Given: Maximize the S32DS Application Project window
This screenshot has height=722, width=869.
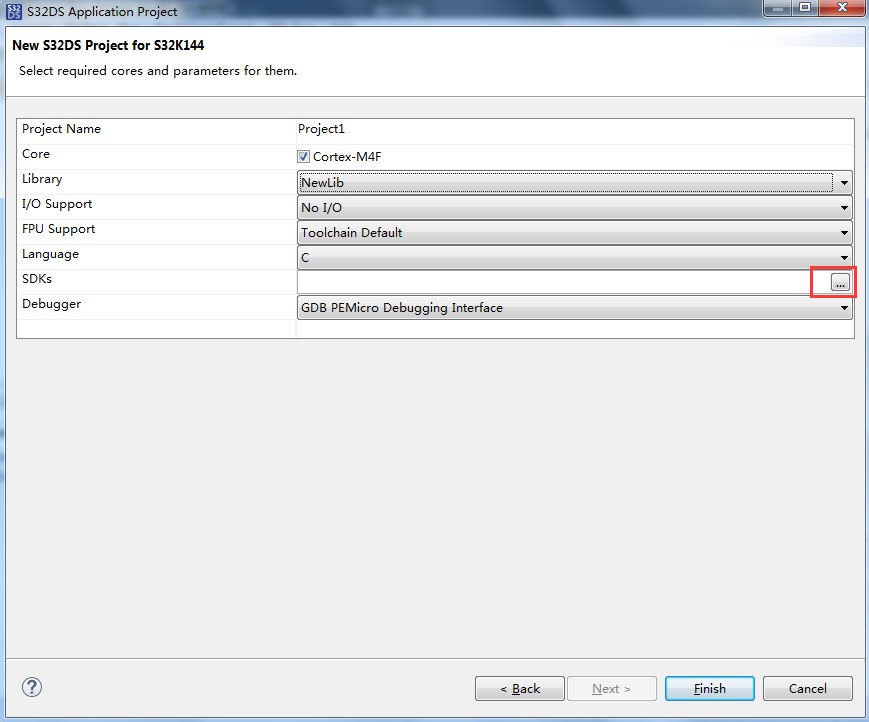Looking at the screenshot, I should pyautogui.click(x=805, y=8).
